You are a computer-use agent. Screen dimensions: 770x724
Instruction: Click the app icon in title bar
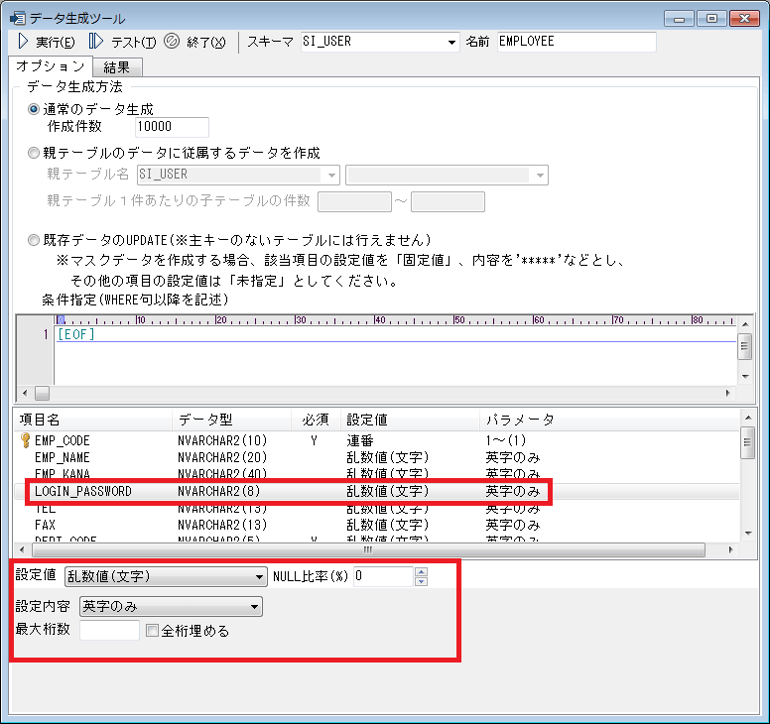coord(17,17)
